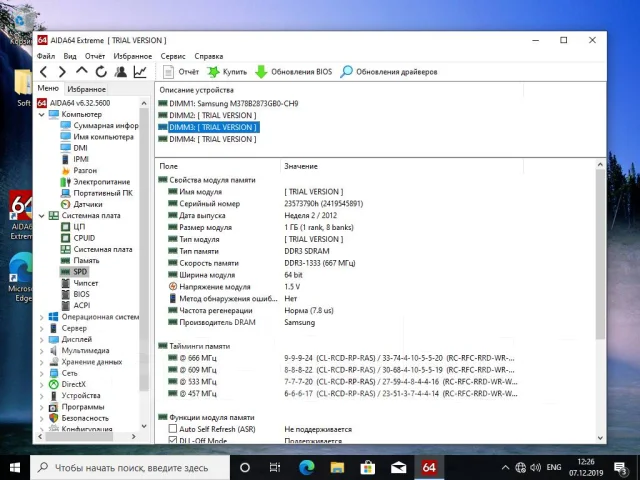The width and height of the screenshot is (640, 480).
Task: Expand the Хранение данных tree node
Action: pos(42,362)
